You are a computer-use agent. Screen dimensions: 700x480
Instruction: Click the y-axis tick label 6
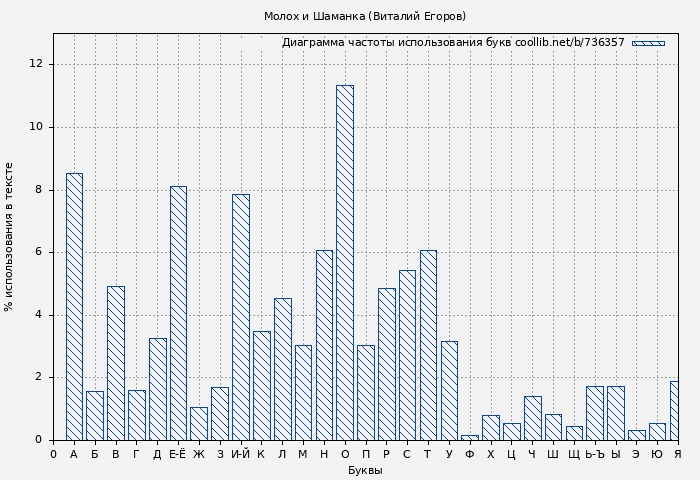click(40, 252)
